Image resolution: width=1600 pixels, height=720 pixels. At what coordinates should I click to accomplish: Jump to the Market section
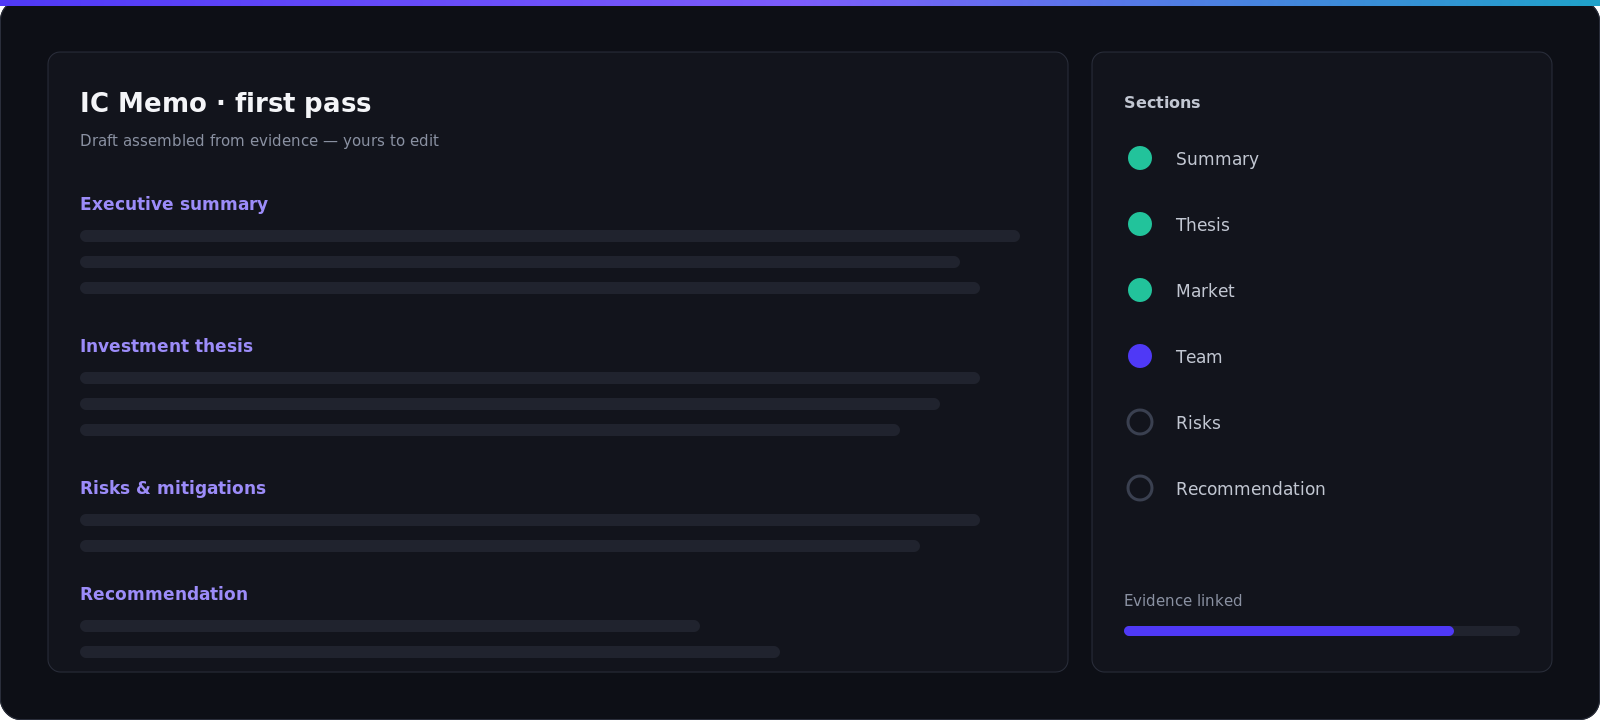(x=1205, y=291)
